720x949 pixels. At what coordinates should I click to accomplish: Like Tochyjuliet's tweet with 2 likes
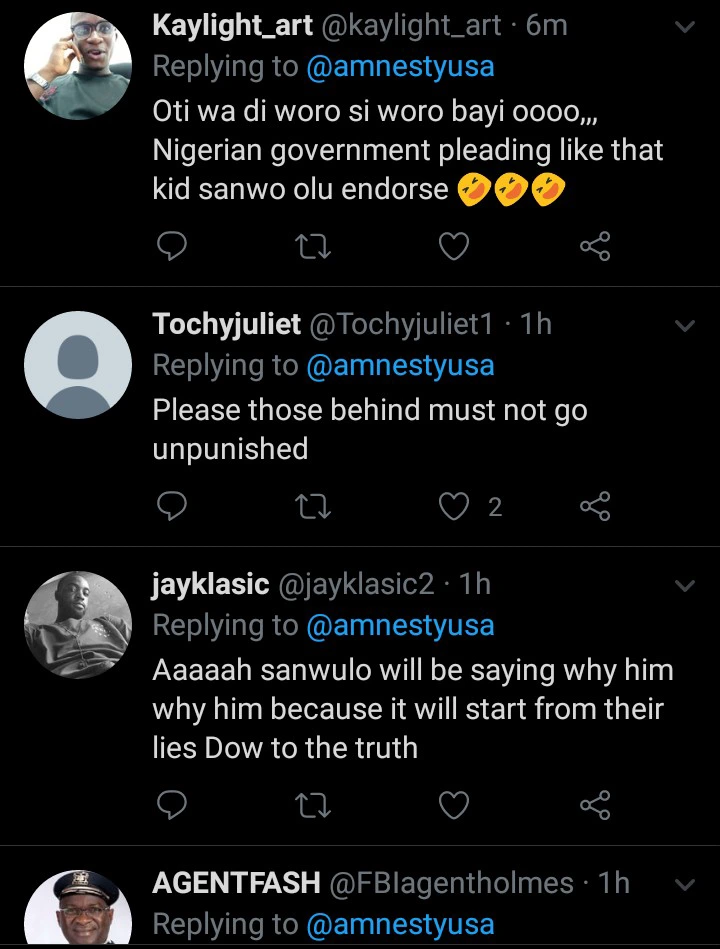(x=455, y=507)
